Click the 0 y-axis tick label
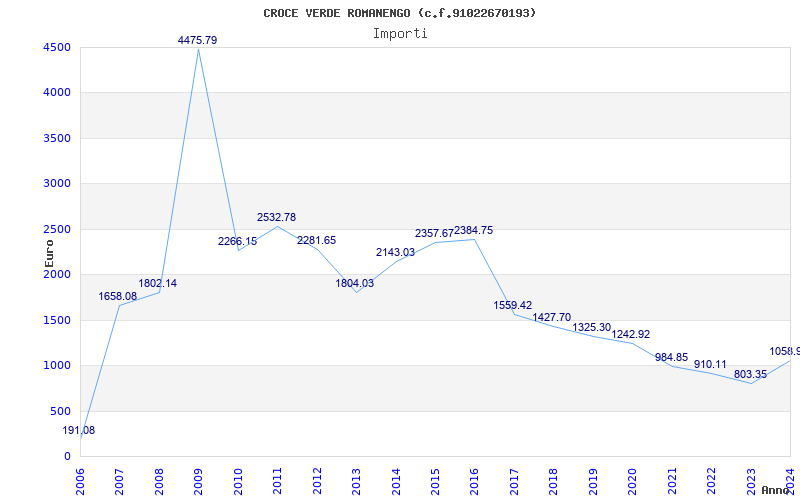800x500 pixels. click(x=67, y=457)
